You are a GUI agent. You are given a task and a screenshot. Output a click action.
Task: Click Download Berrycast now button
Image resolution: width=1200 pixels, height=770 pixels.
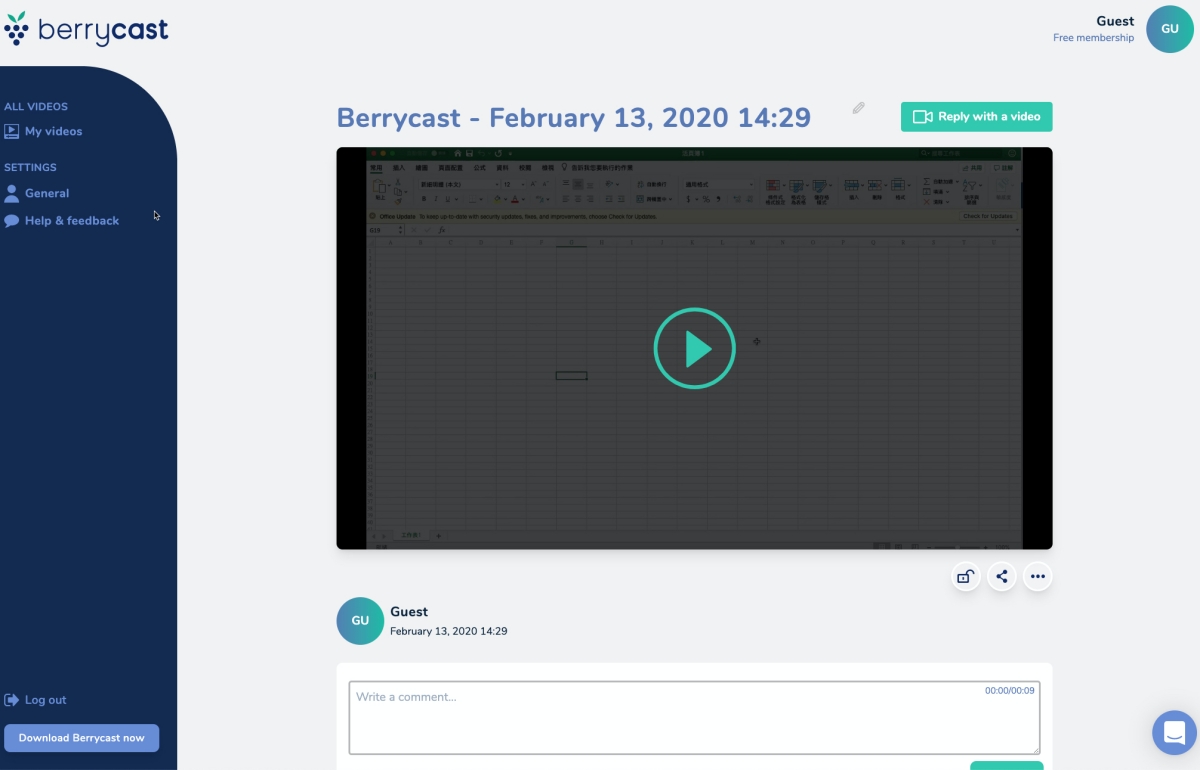(x=81, y=738)
